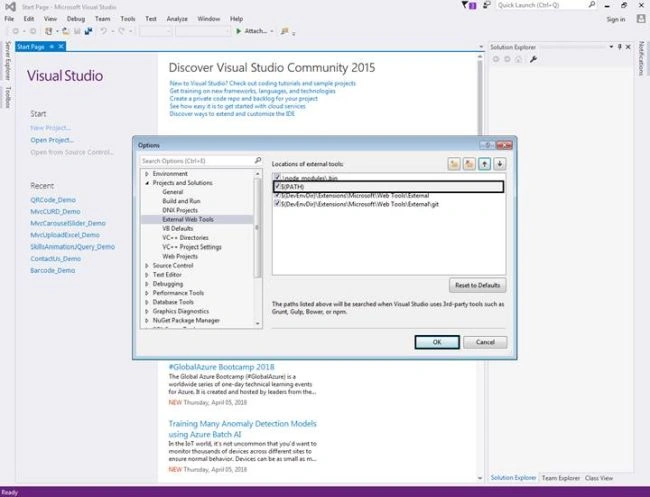Expand the Debugging node

[x=147, y=284]
